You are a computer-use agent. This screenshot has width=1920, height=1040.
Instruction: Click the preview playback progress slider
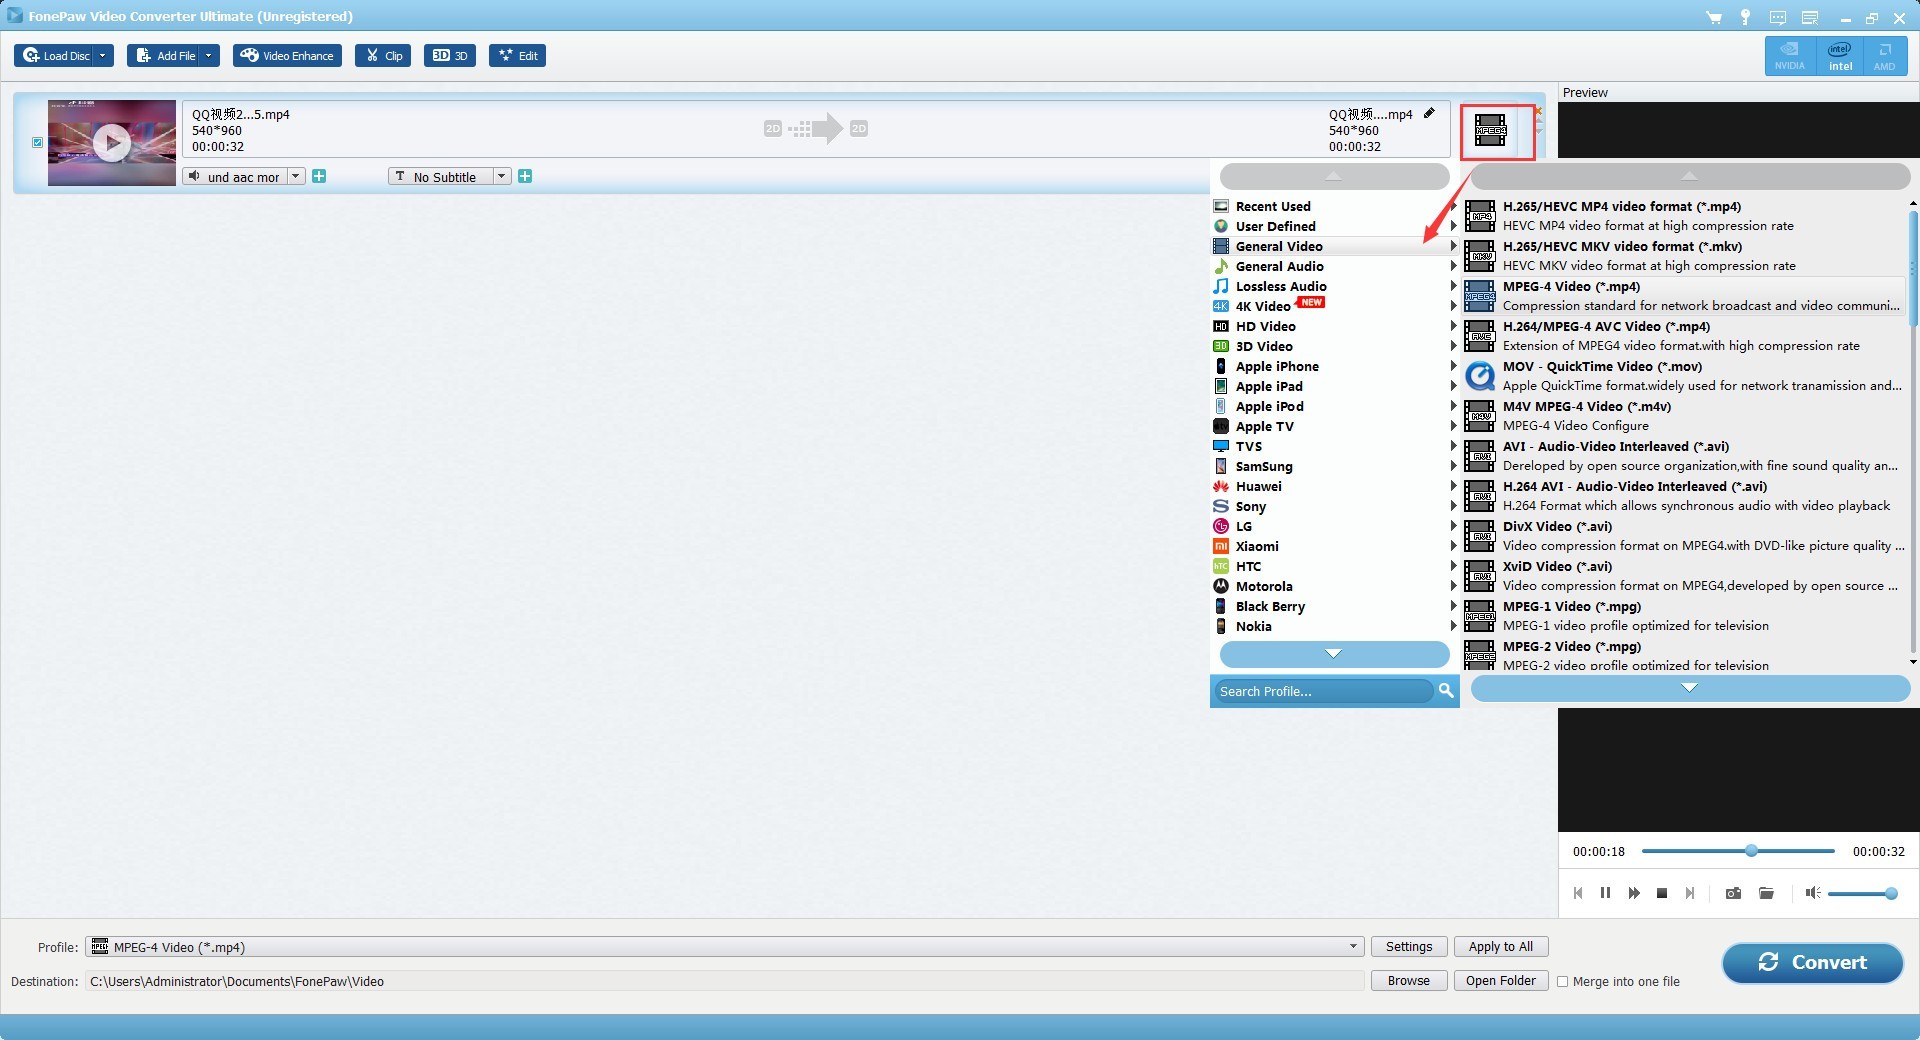pyautogui.click(x=1738, y=851)
